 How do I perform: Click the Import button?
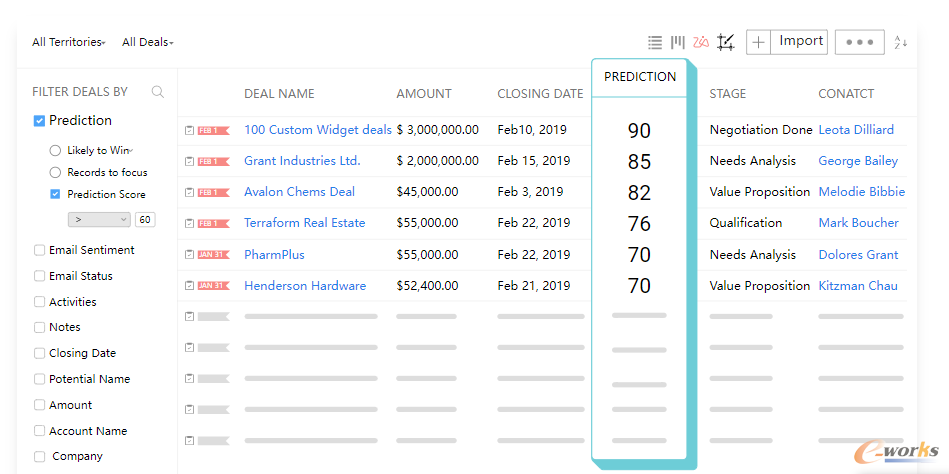801,41
